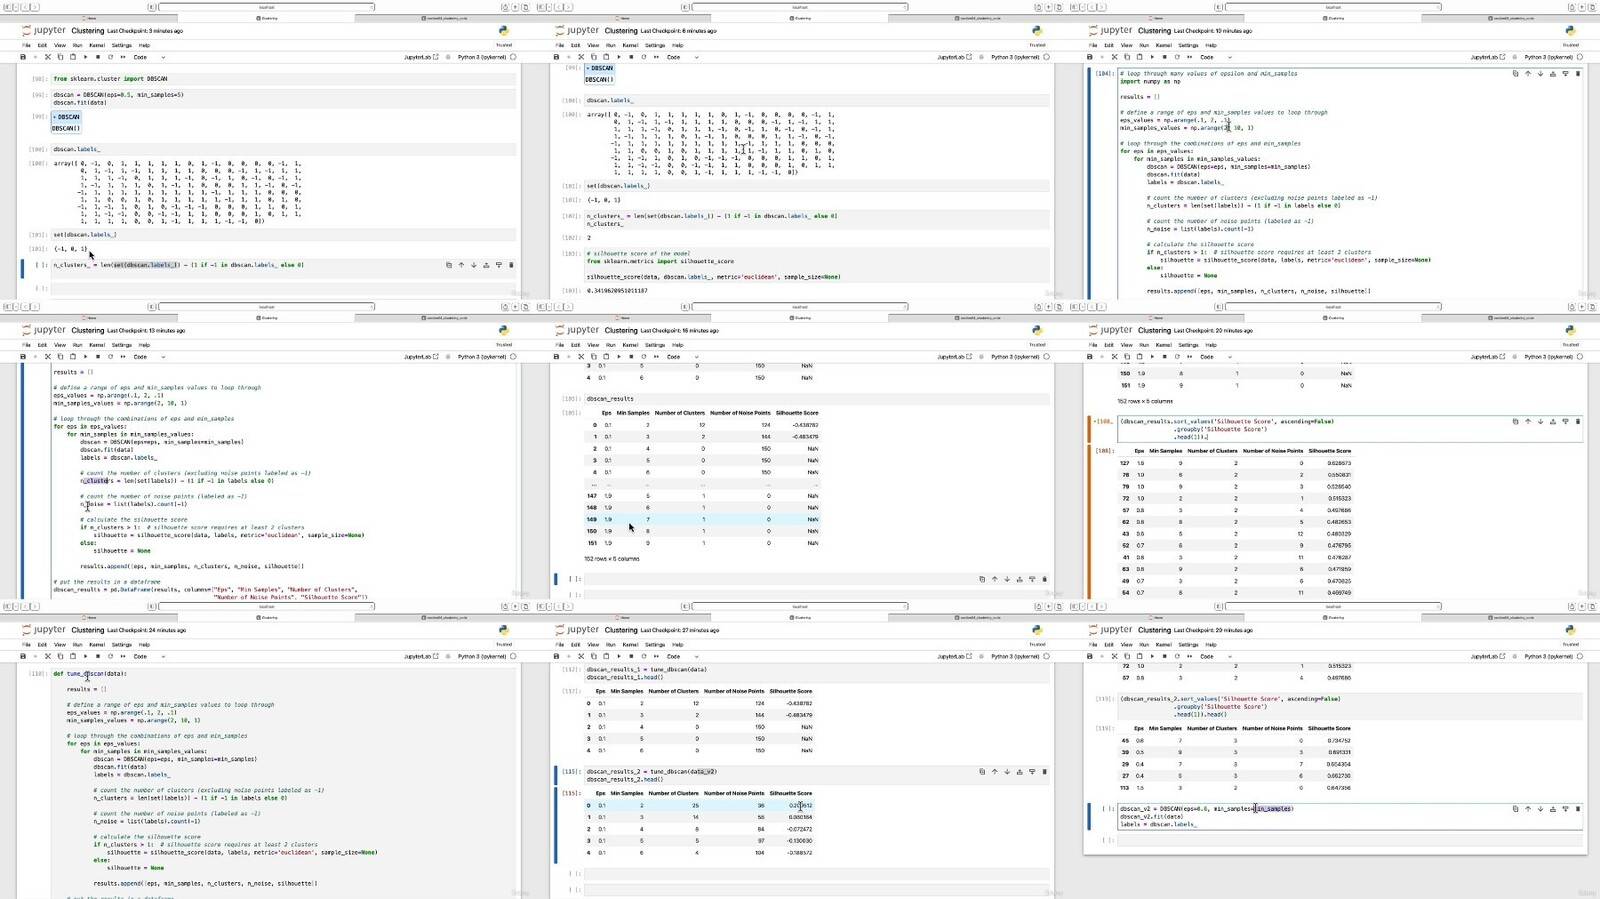Run selected cell in 9-minute checkpoint notebook

(x=85, y=57)
